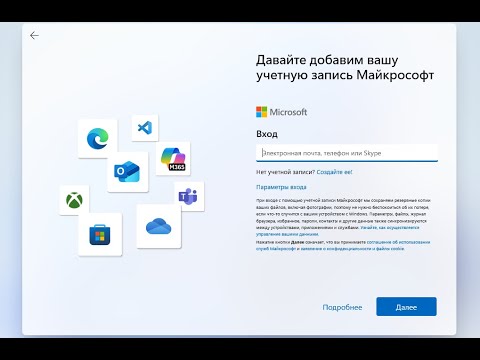The height and width of the screenshot is (360, 480).
Task: Open the Microsoft services agreement link
Action: [x=343, y=245]
